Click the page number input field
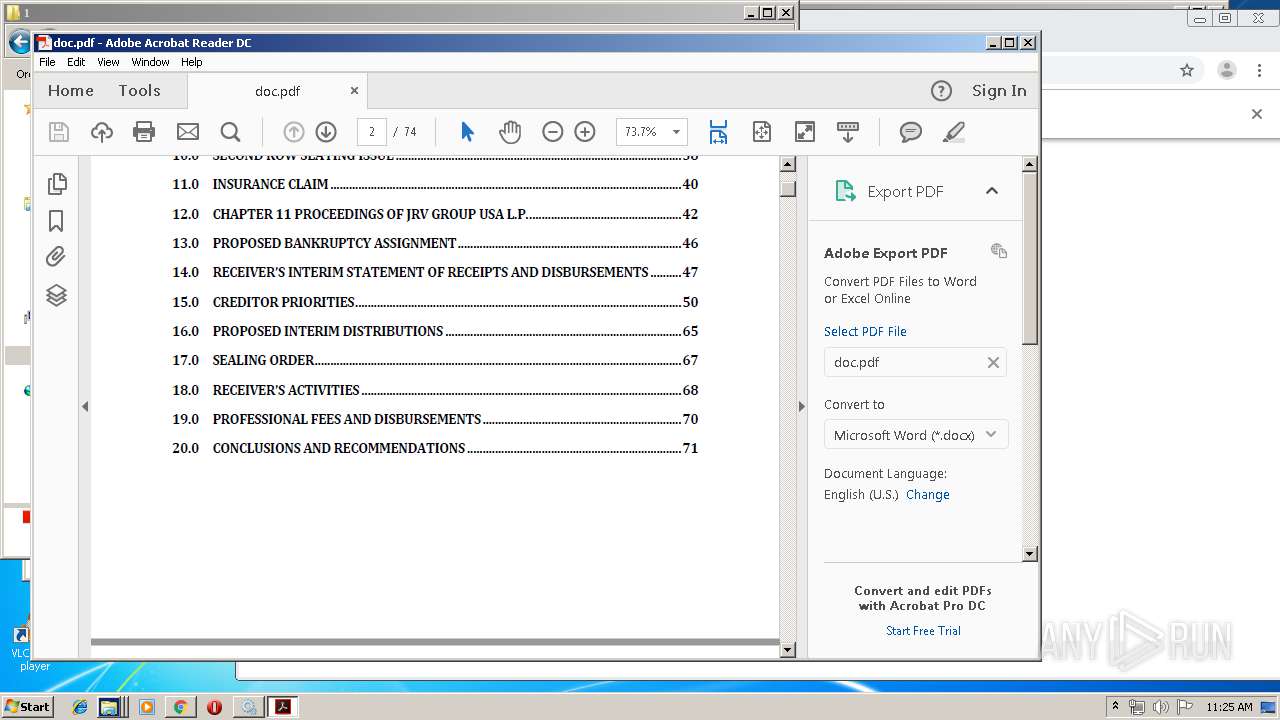This screenshot has width=1280, height=720. [x=372, y=132]
